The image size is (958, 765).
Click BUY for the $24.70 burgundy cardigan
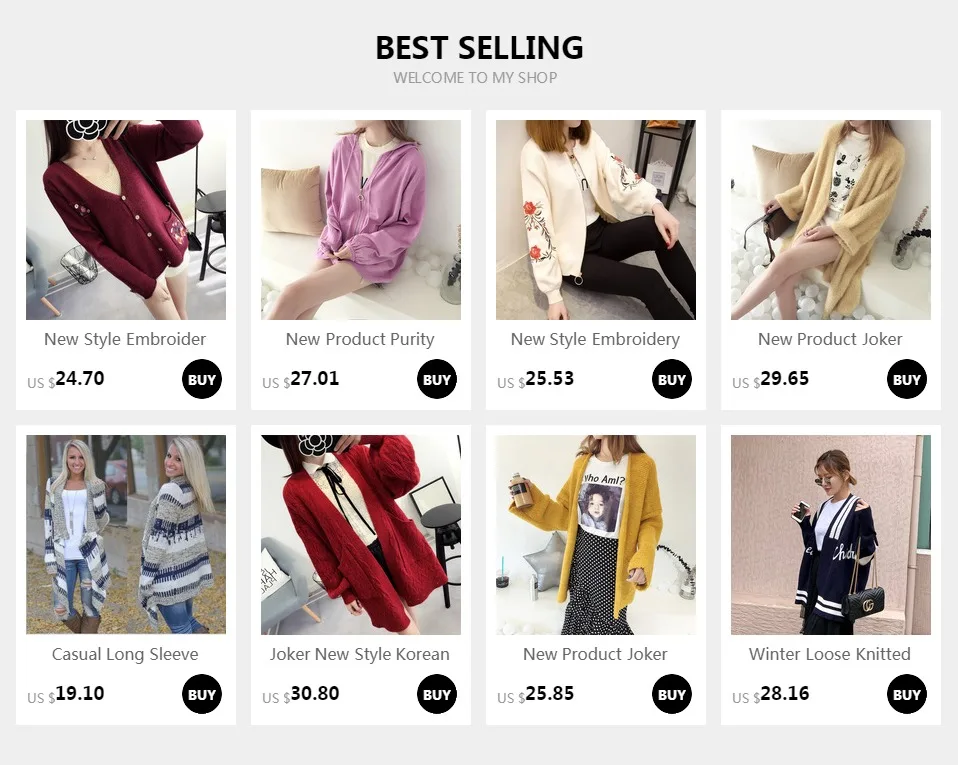(202, 379)
